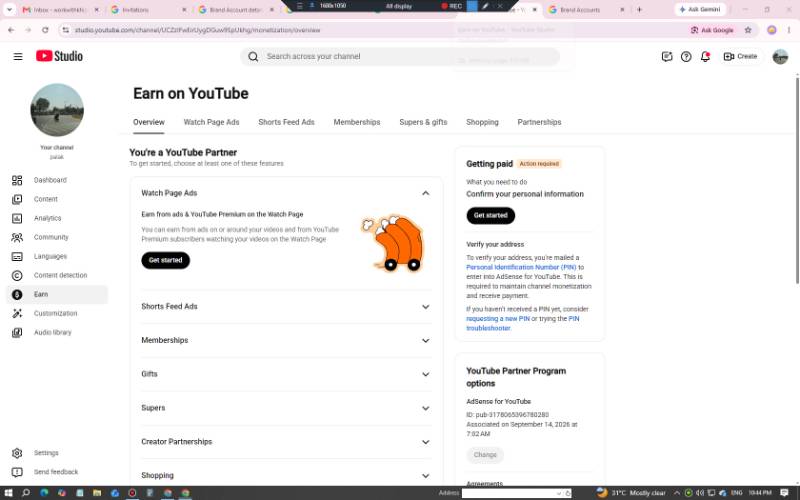Click the Action required badge
Viewport: 800px width, 500px height.
coord(539,164)
